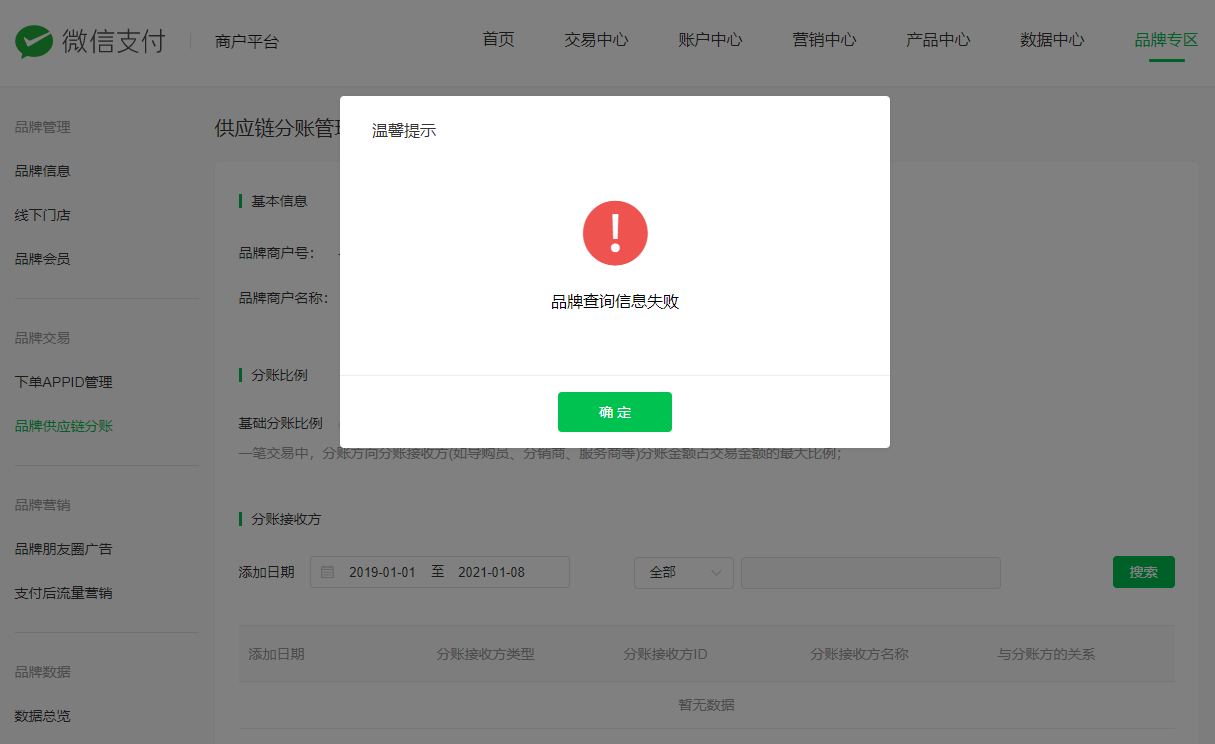The width and height of the screenshot is (1215, 744).
Task: Click the WeChat Pay logo icon
Action: 33,42
